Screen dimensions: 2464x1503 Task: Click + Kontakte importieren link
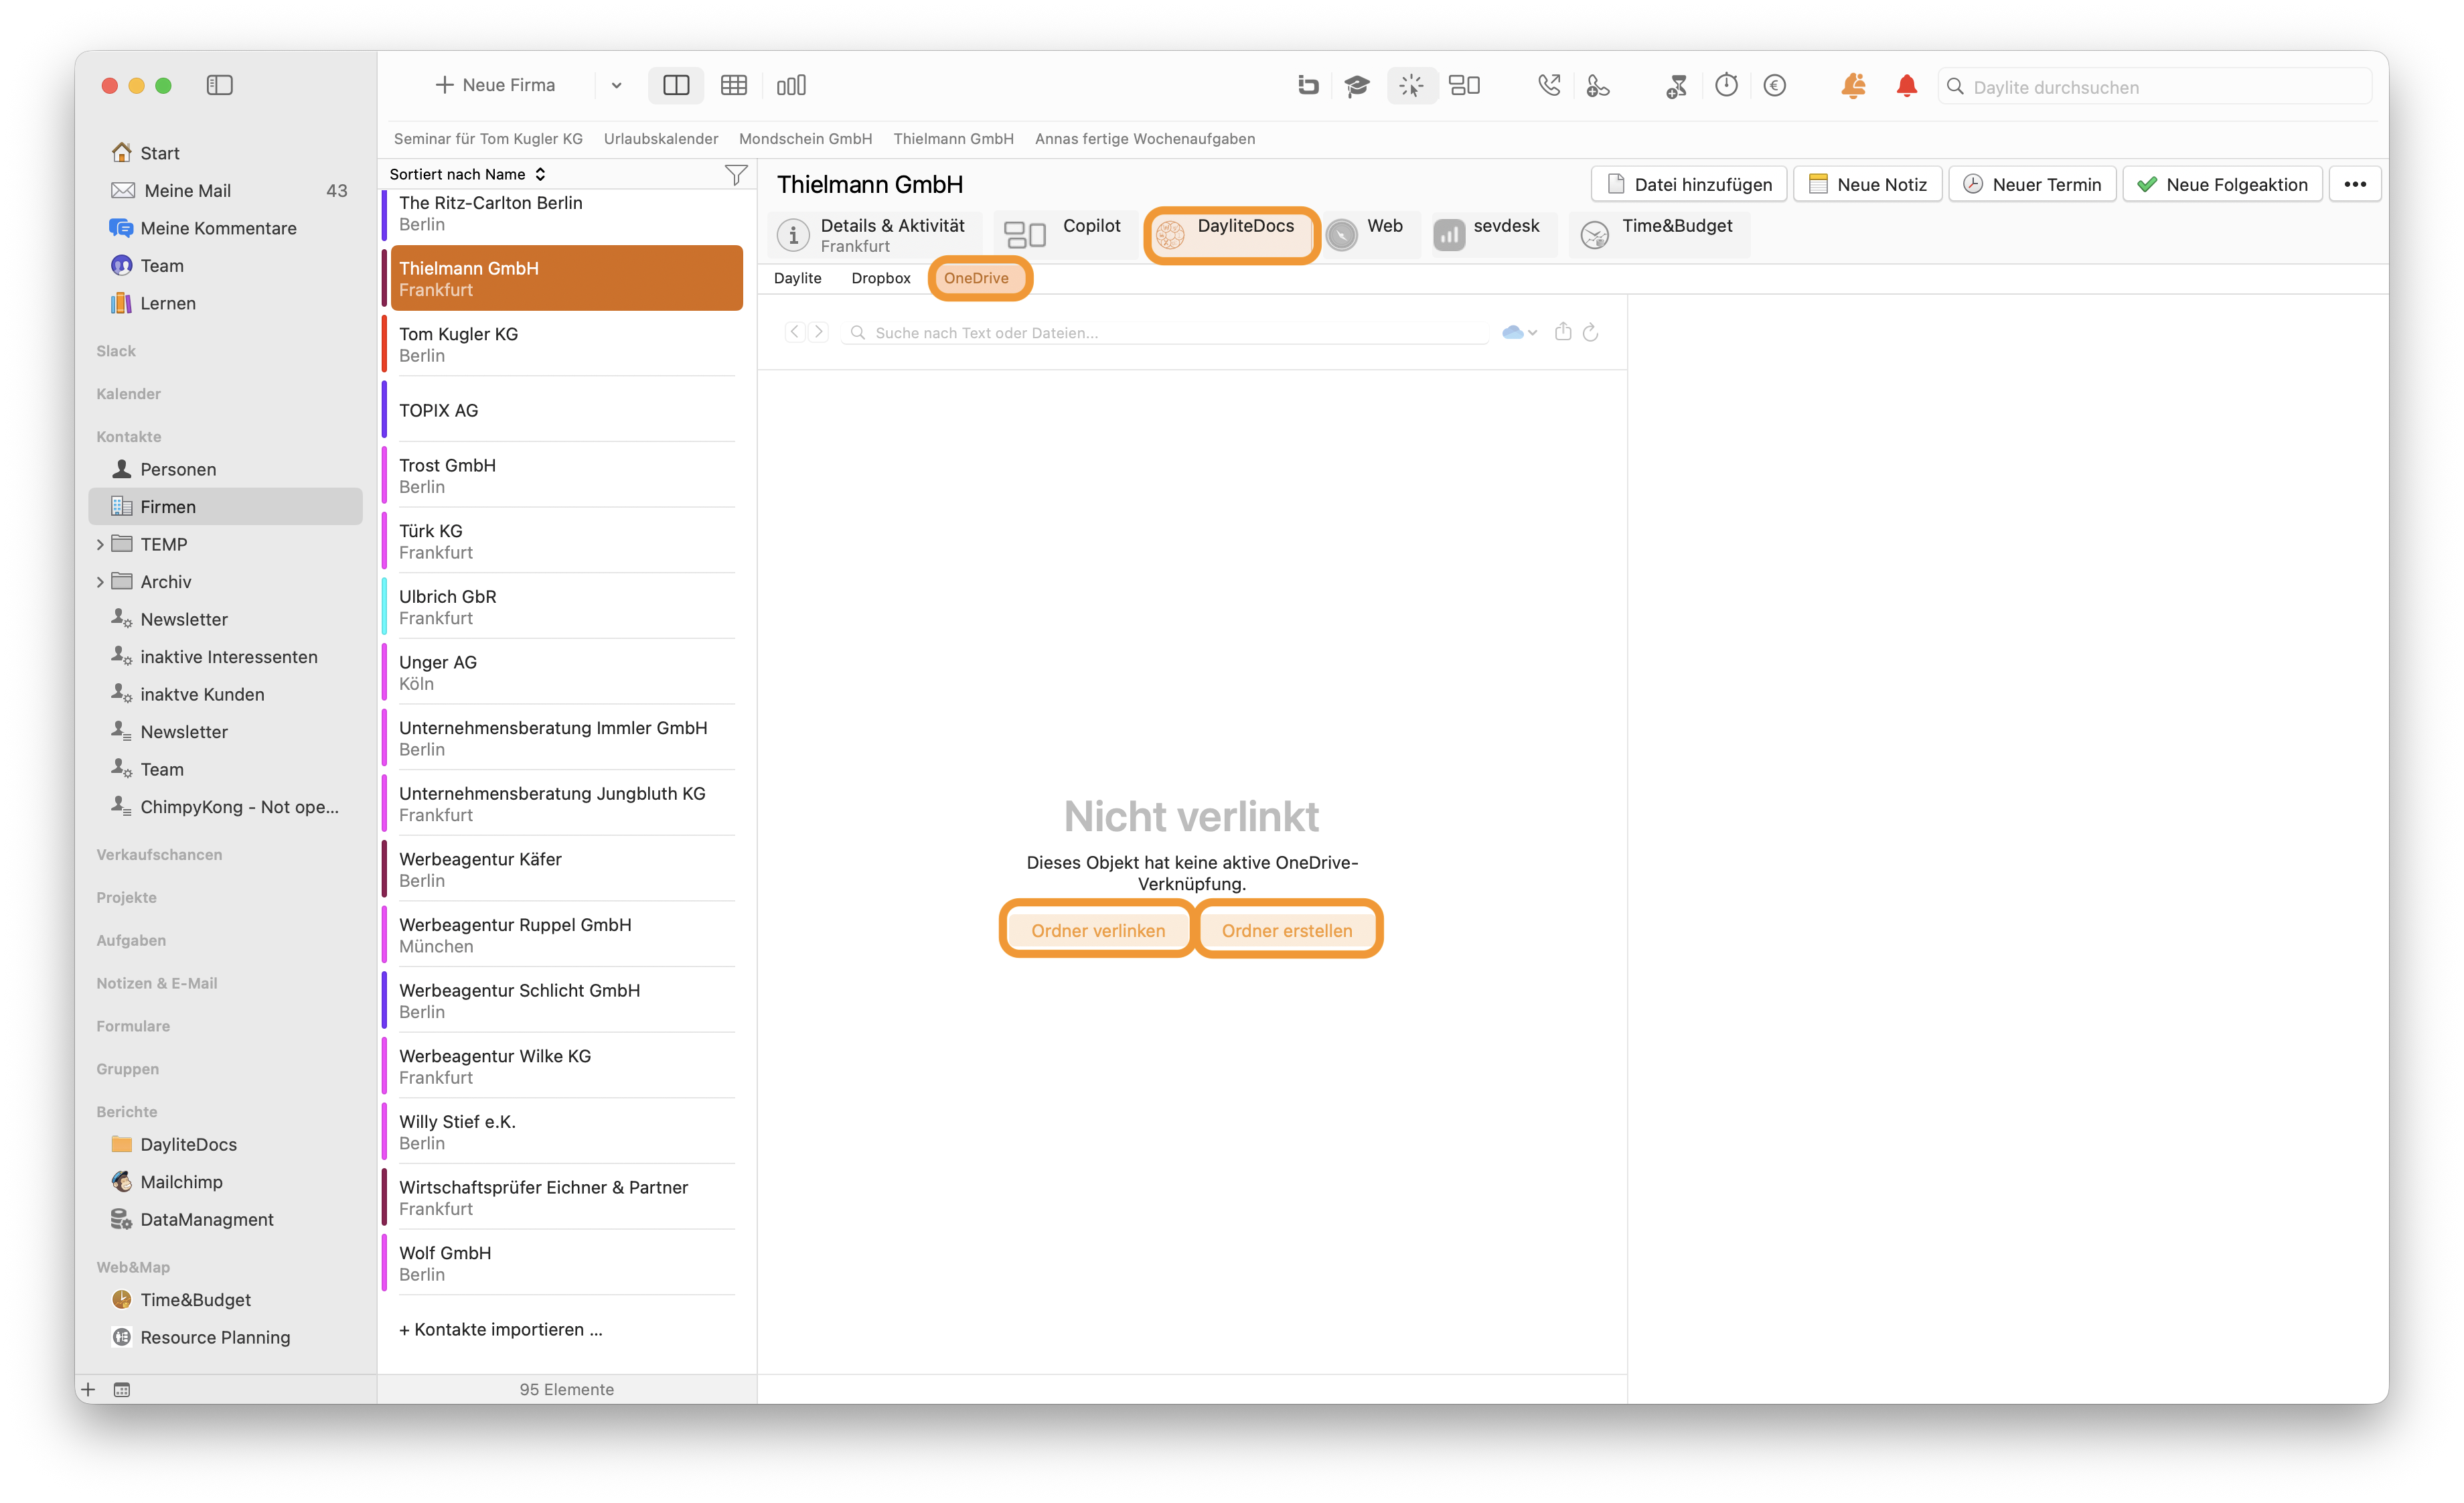click(x=500, y=1329)
